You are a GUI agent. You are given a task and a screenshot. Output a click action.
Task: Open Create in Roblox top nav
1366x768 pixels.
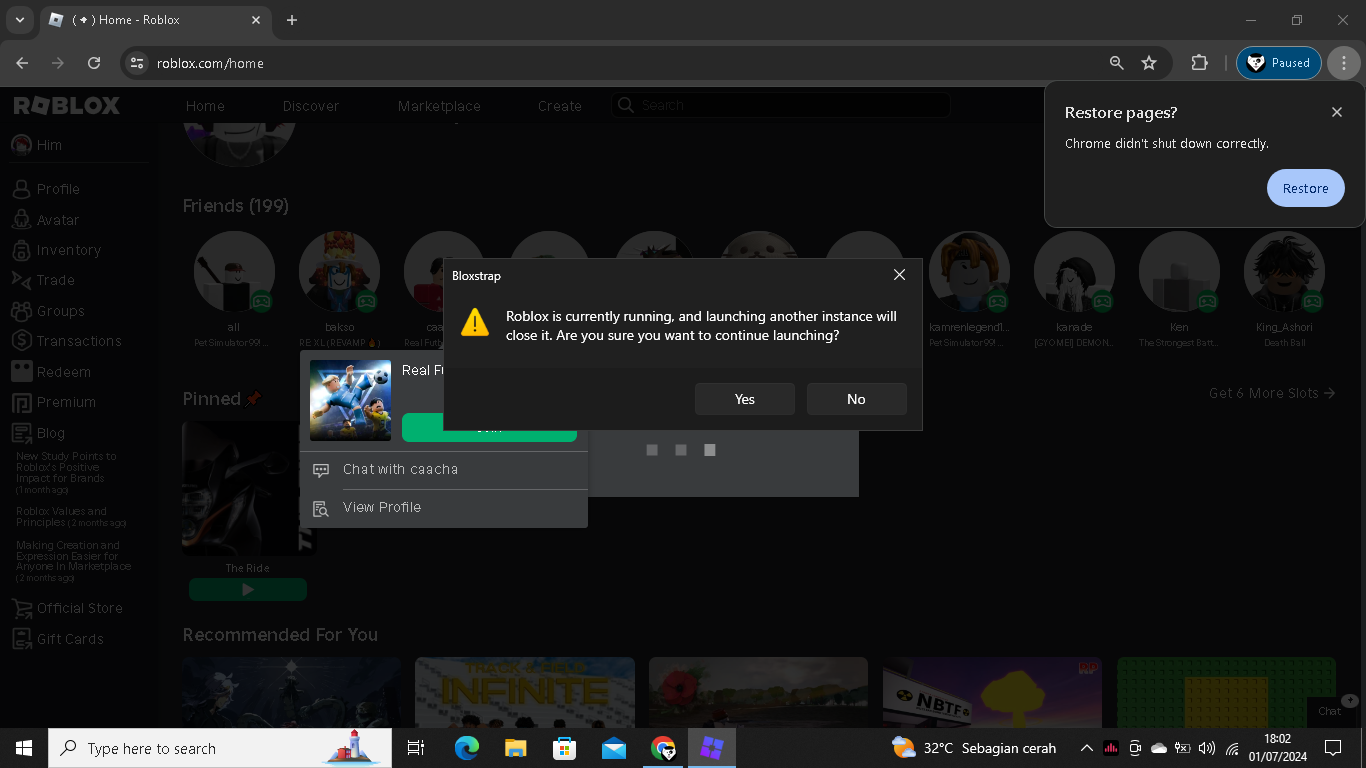pos(560,106)
